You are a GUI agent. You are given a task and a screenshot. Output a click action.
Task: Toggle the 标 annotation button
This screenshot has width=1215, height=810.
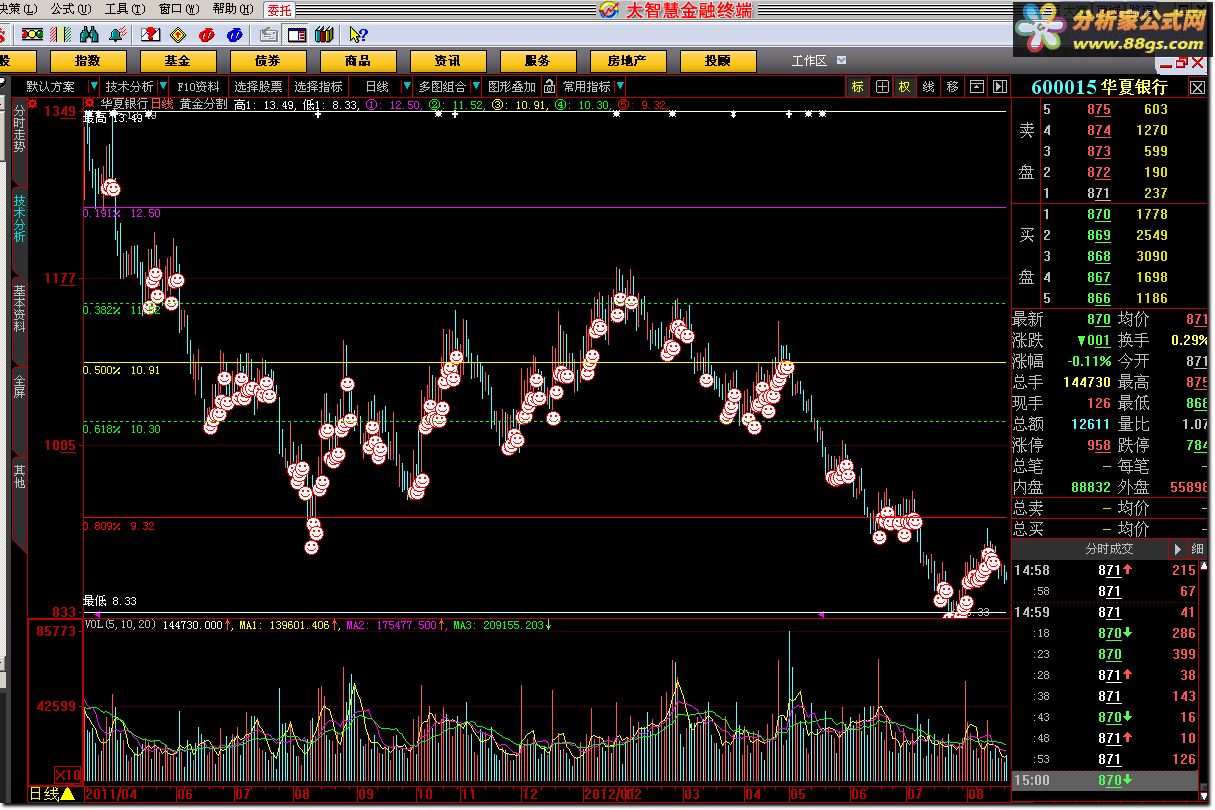point(858,87)
